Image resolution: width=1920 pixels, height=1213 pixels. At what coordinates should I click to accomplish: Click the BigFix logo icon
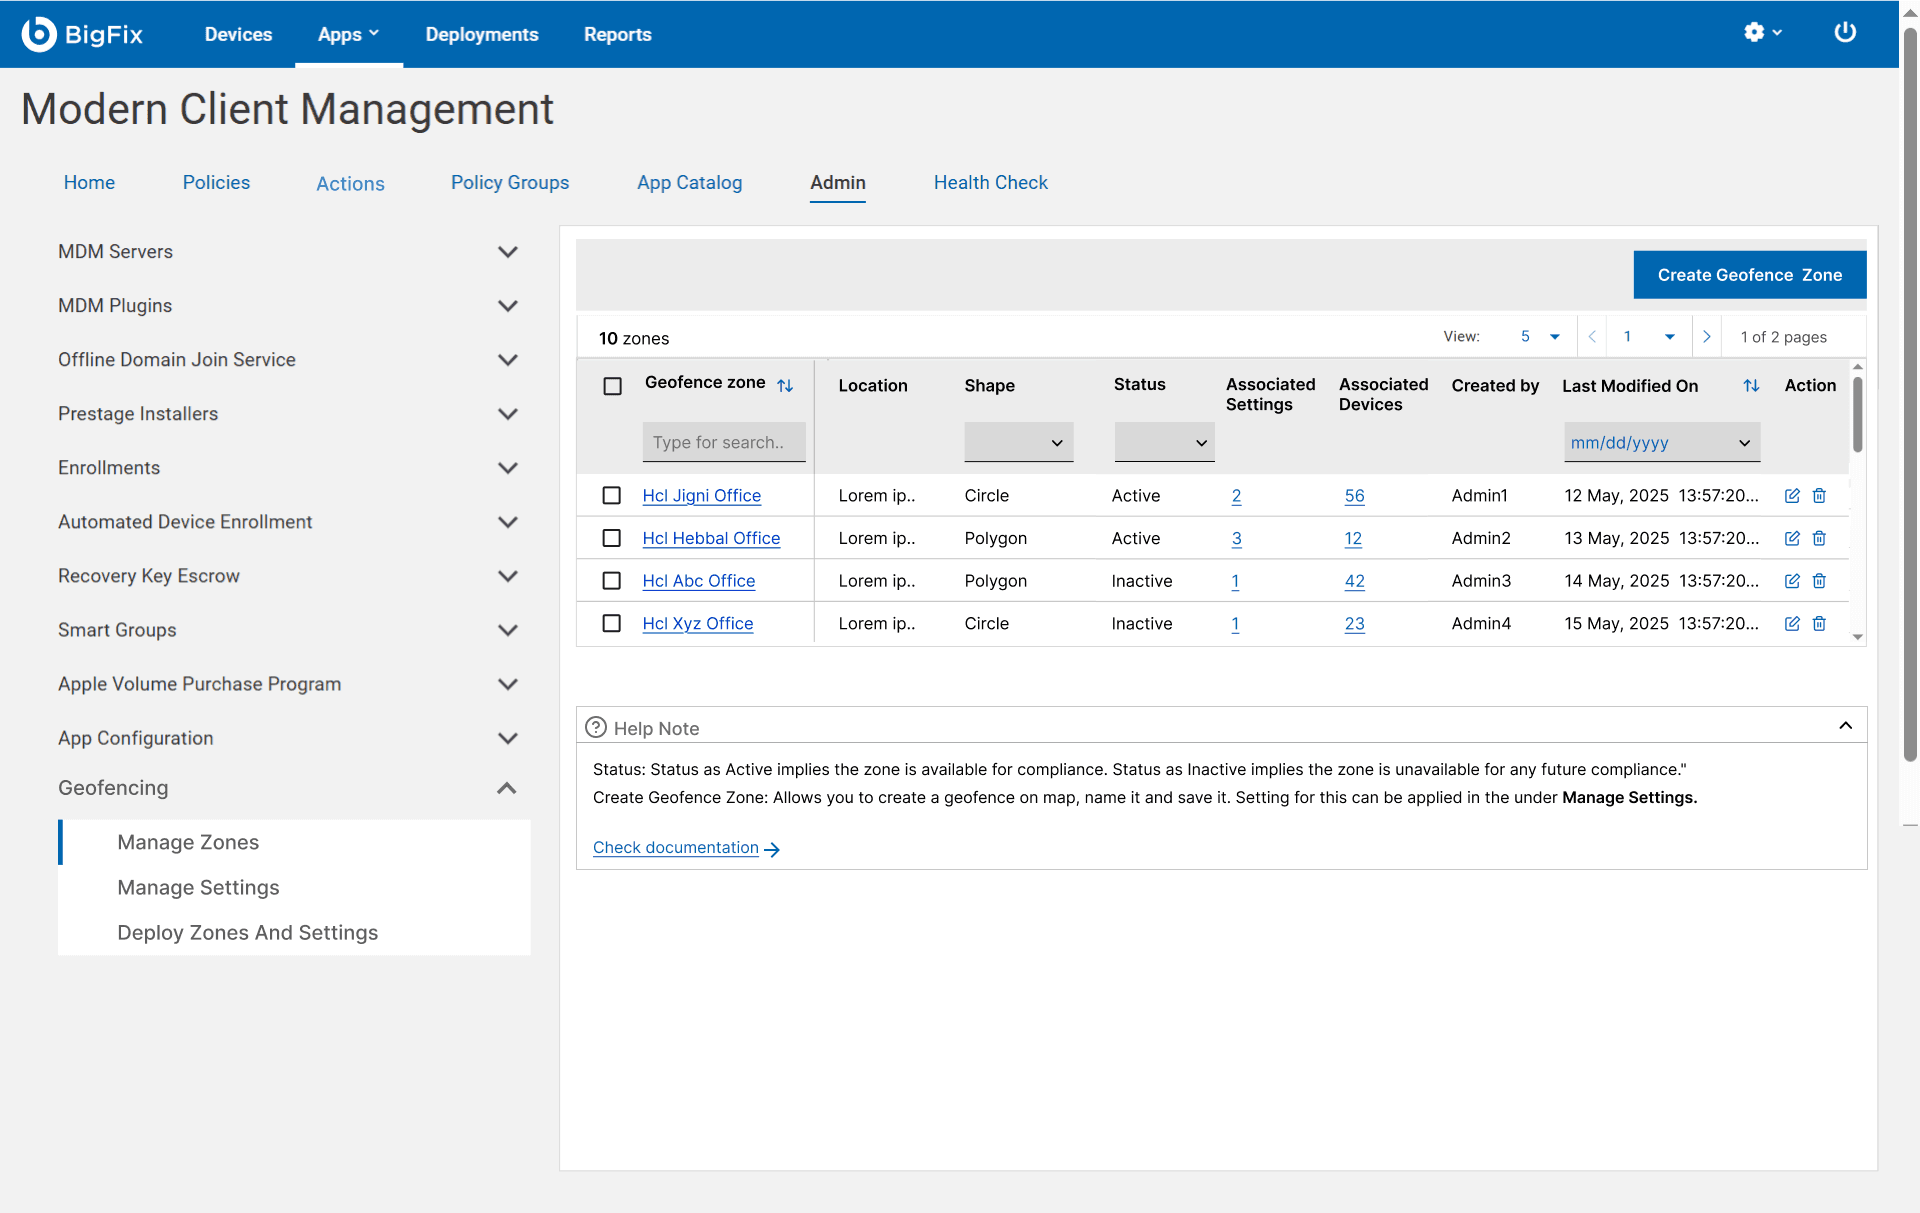[38, 34]
